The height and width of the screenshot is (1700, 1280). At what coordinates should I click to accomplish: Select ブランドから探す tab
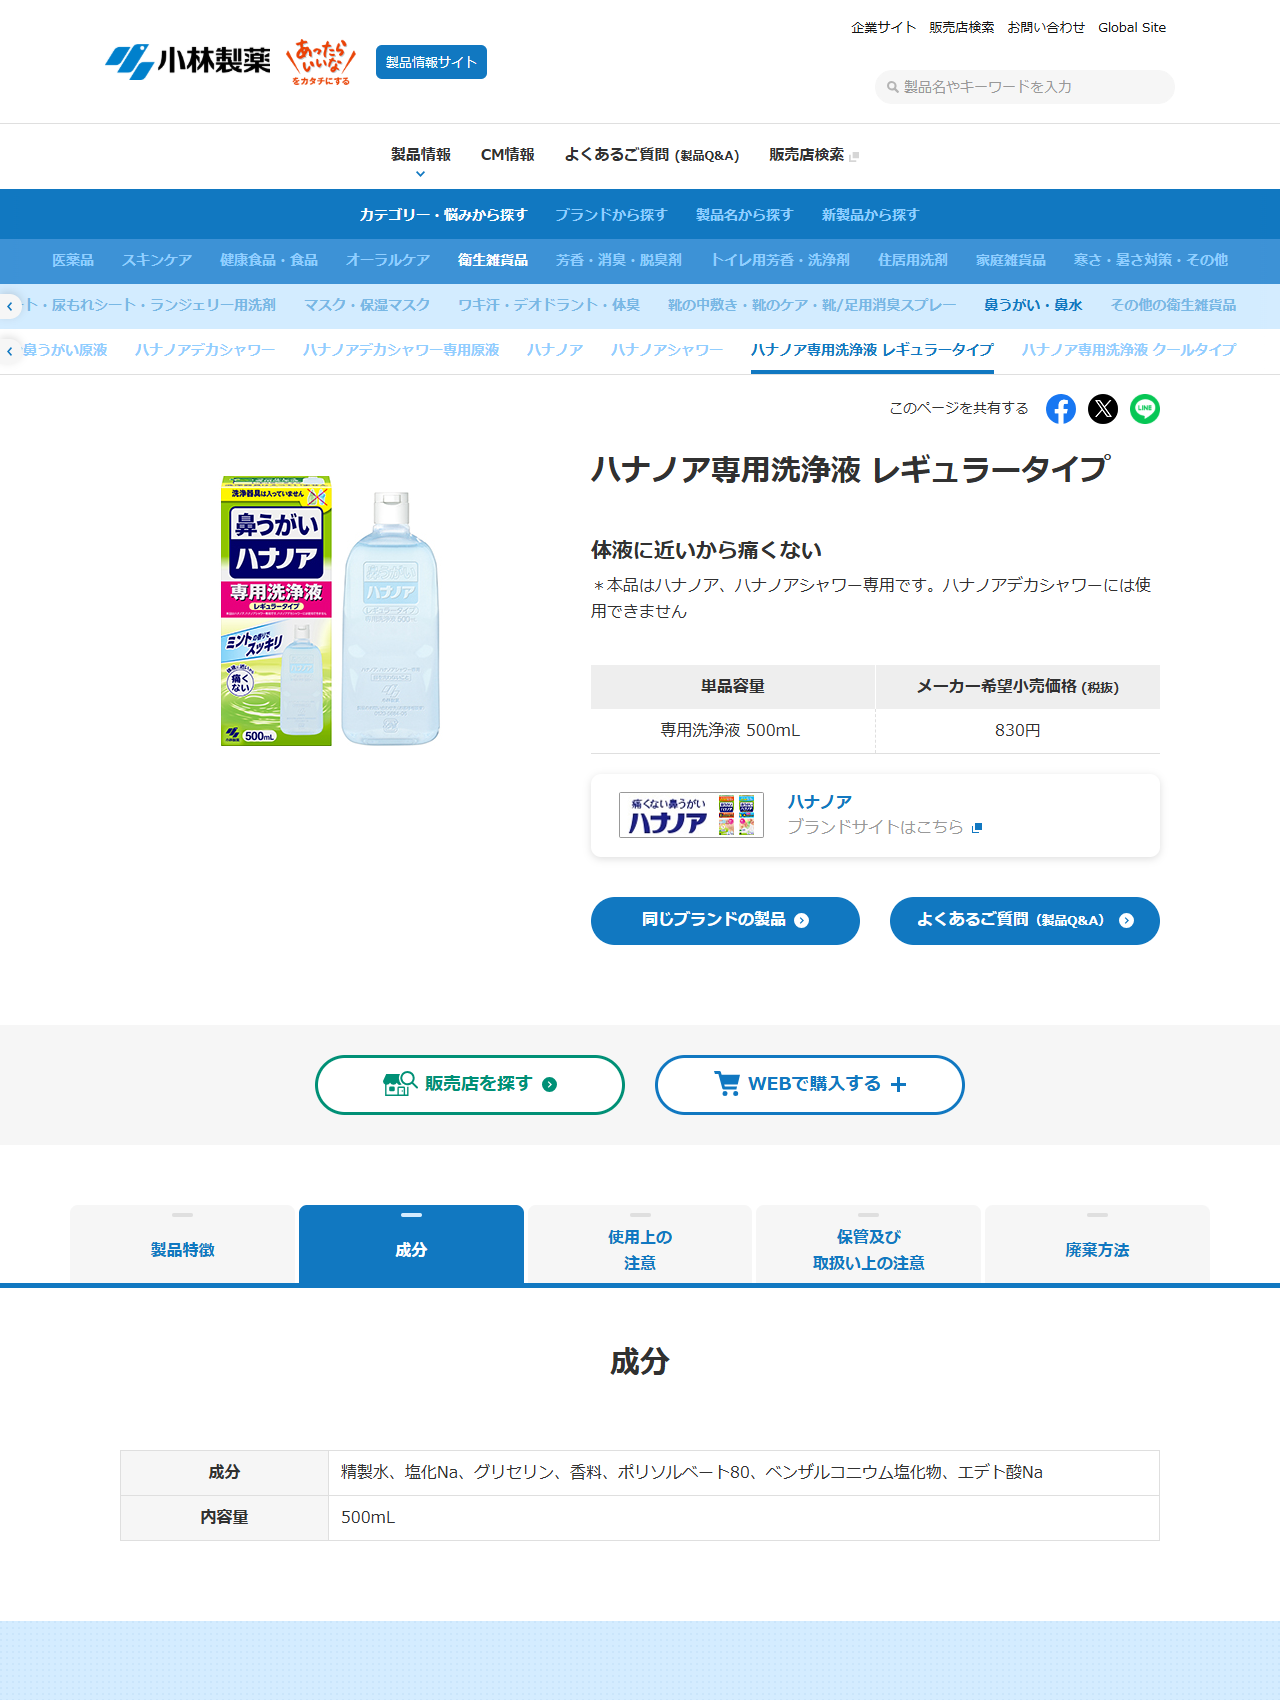[x=611, y=215]
